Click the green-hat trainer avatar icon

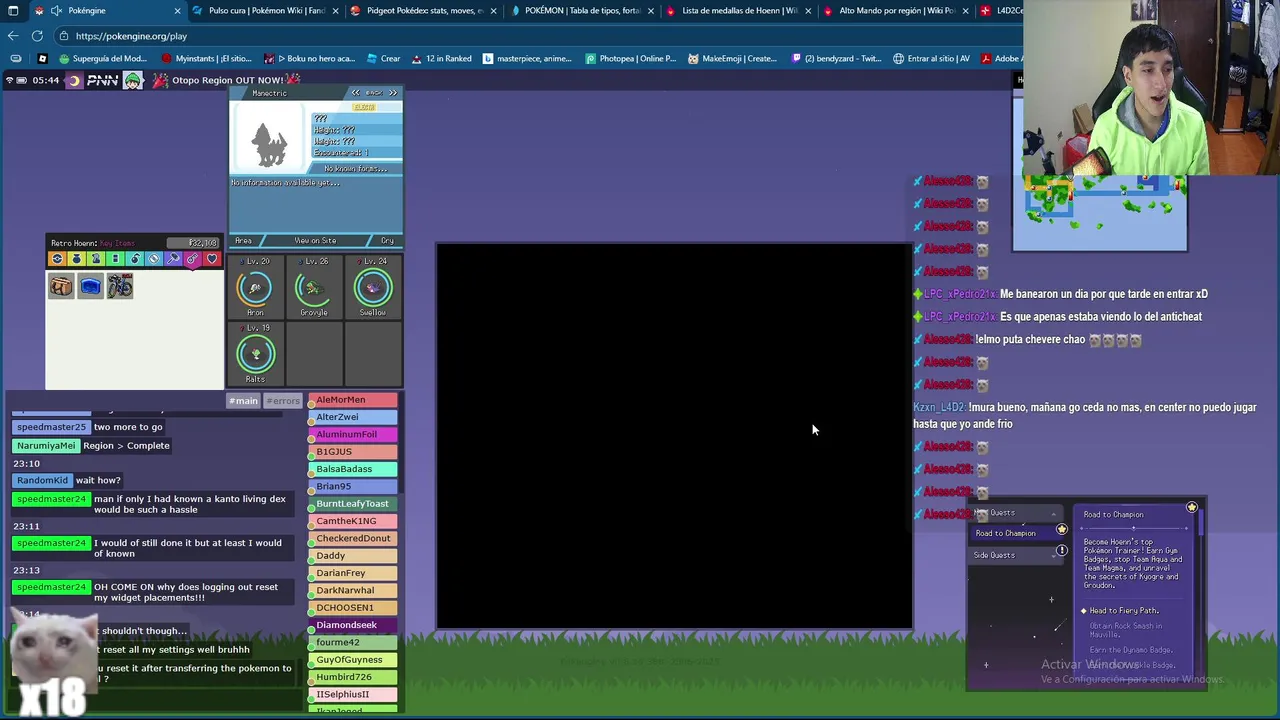[133, 80]
